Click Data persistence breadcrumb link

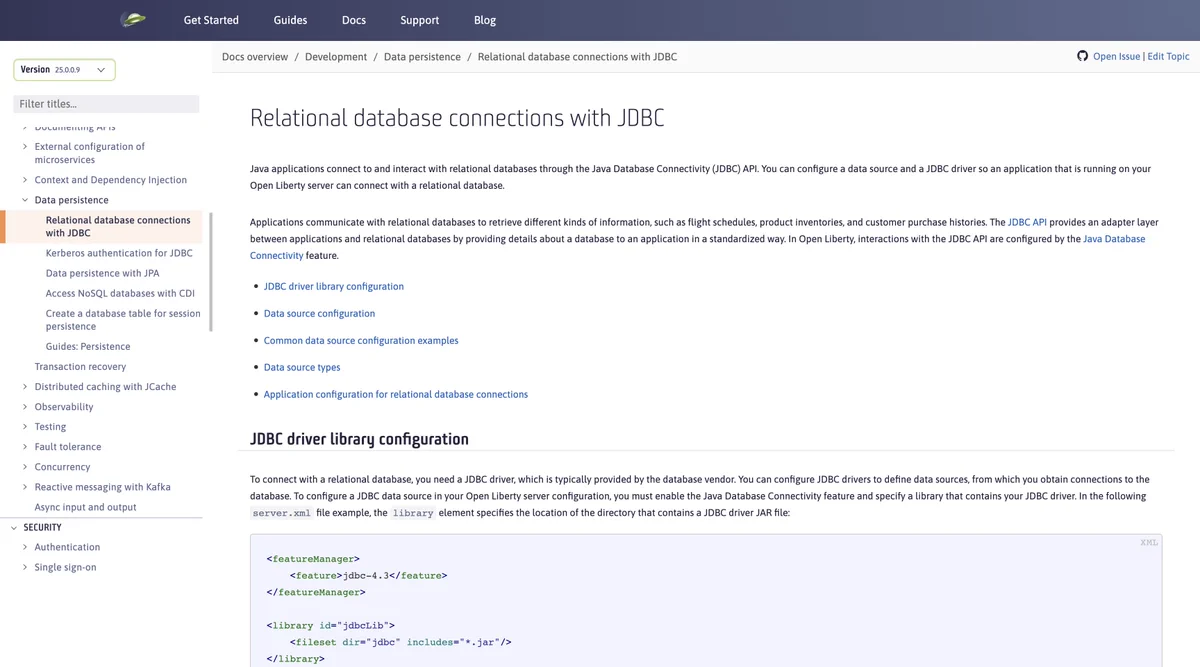point(422,57)
